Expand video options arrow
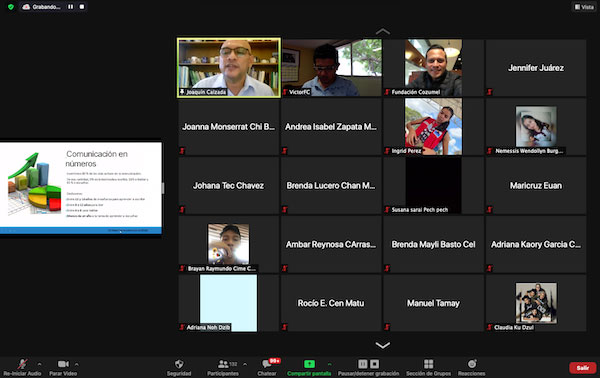 tap(77, 364)
